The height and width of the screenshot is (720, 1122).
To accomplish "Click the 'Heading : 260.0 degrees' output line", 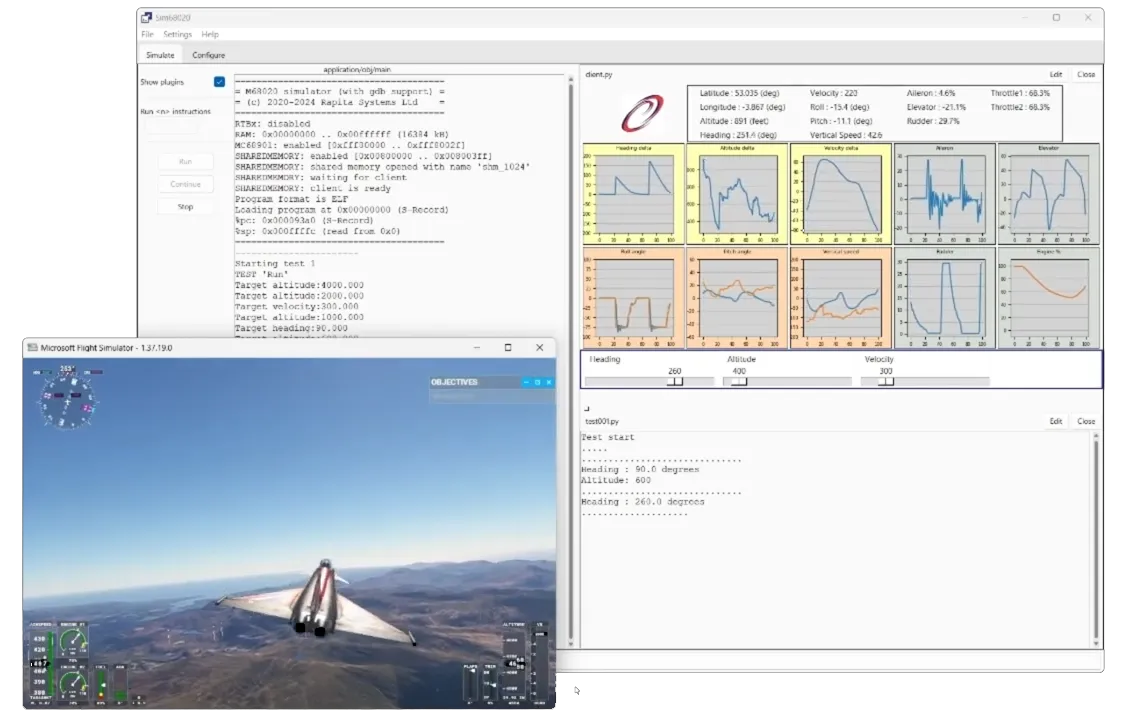I will coord(643,502).
